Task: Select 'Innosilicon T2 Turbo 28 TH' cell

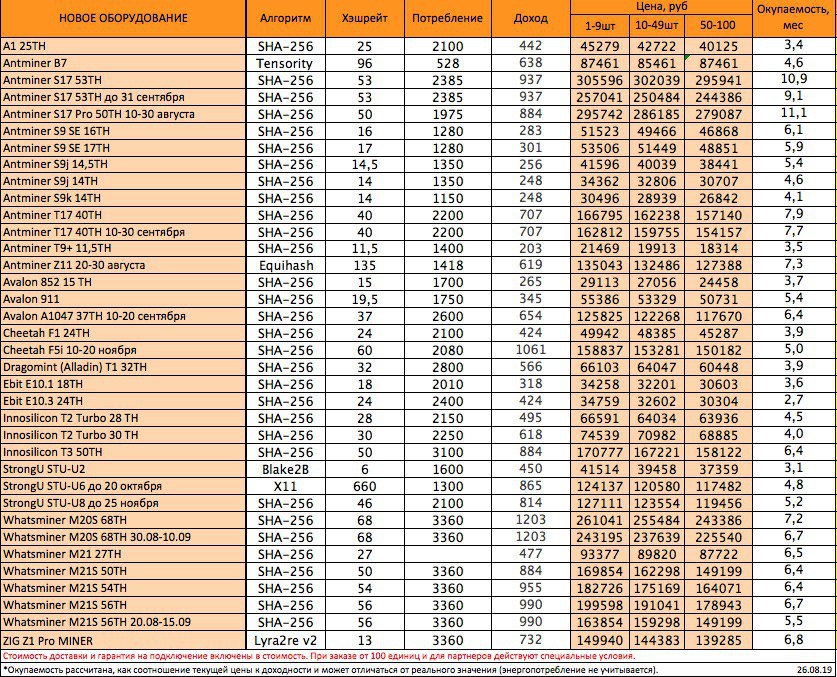Action: [123, 418]
